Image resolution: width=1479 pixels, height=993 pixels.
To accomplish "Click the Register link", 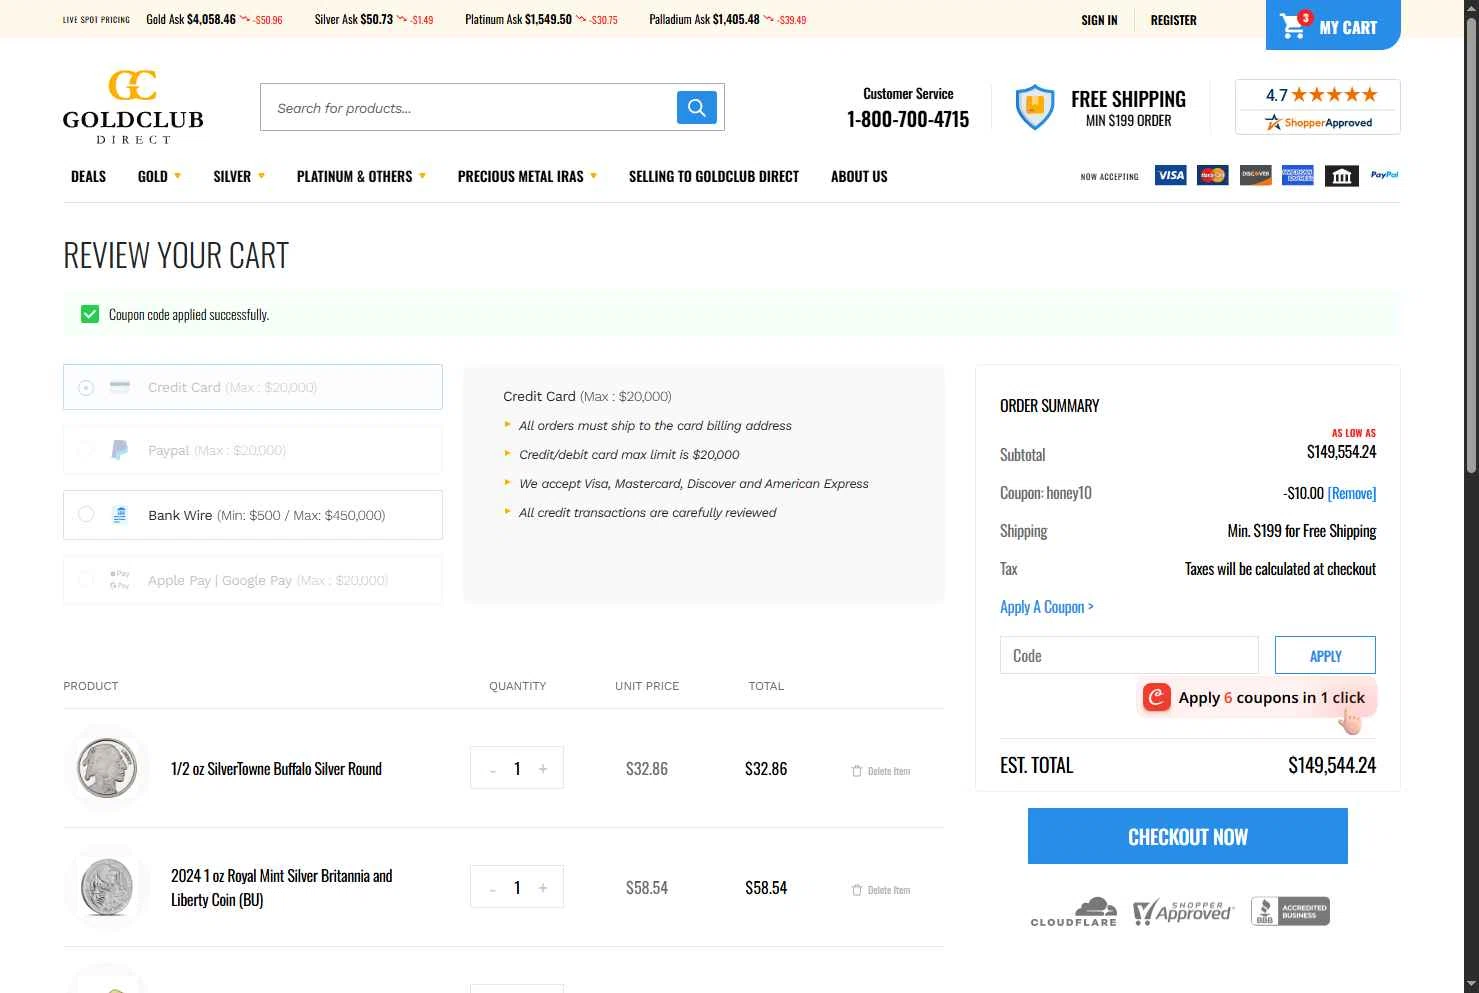I will coord(1173,20).
